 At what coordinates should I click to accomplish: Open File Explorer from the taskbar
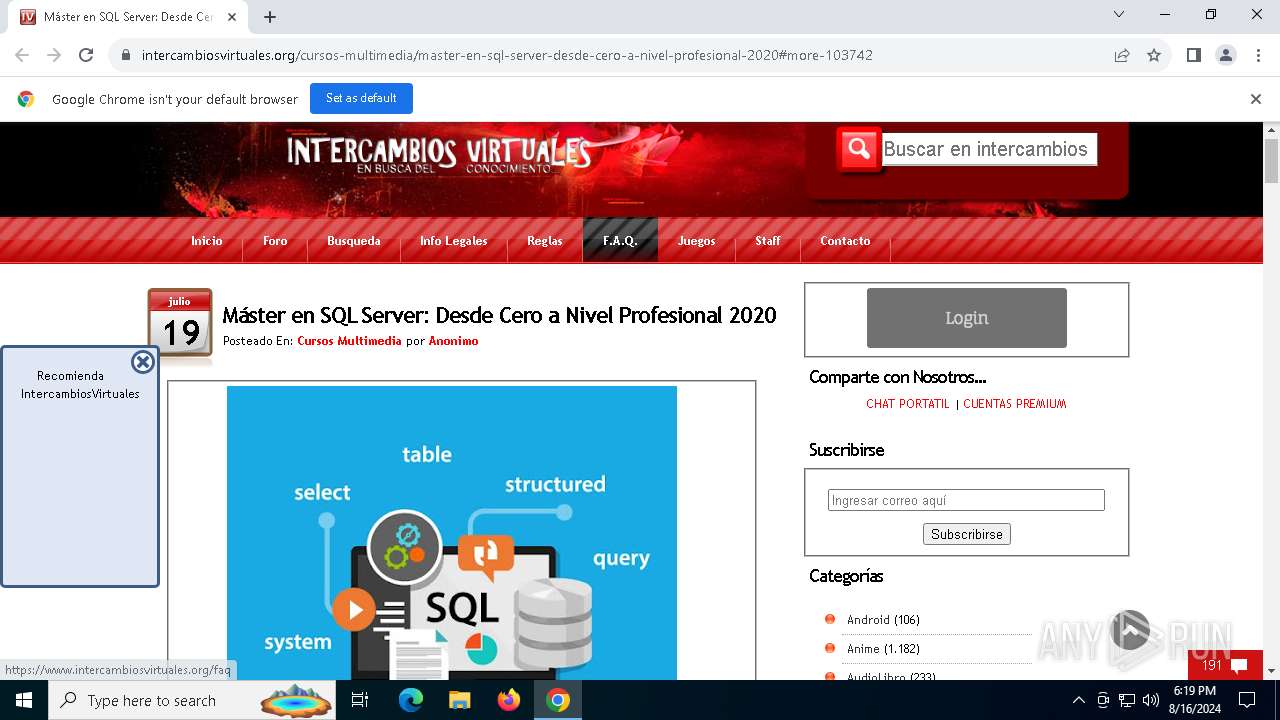[459, 700]
